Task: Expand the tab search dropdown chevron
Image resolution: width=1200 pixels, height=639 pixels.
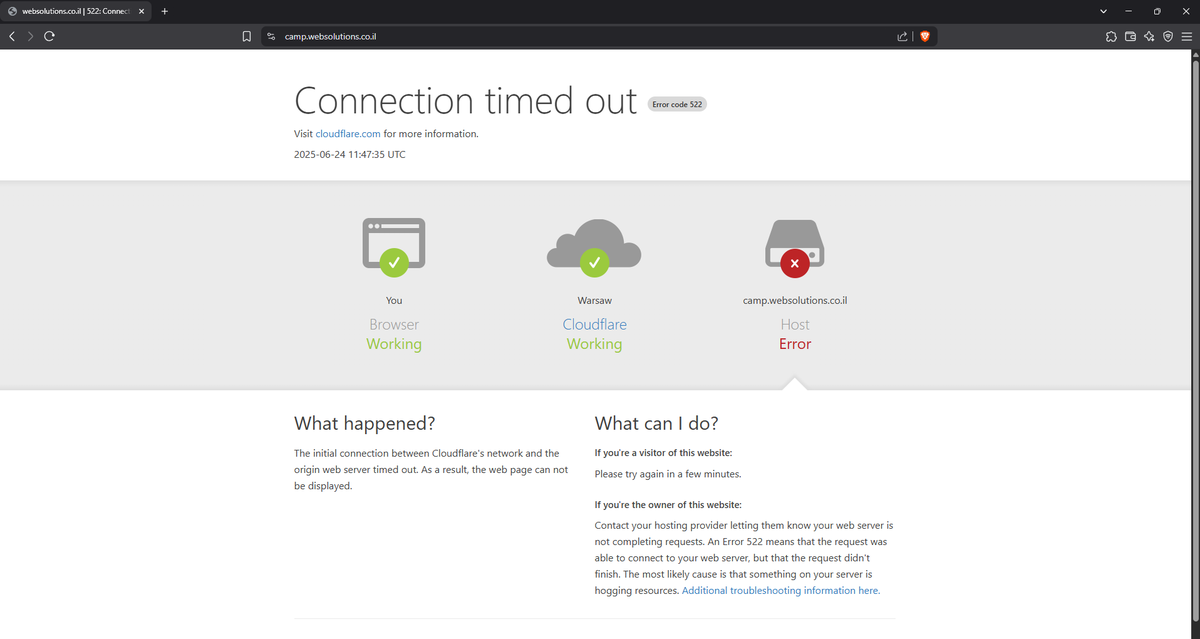Action: 1103,11
